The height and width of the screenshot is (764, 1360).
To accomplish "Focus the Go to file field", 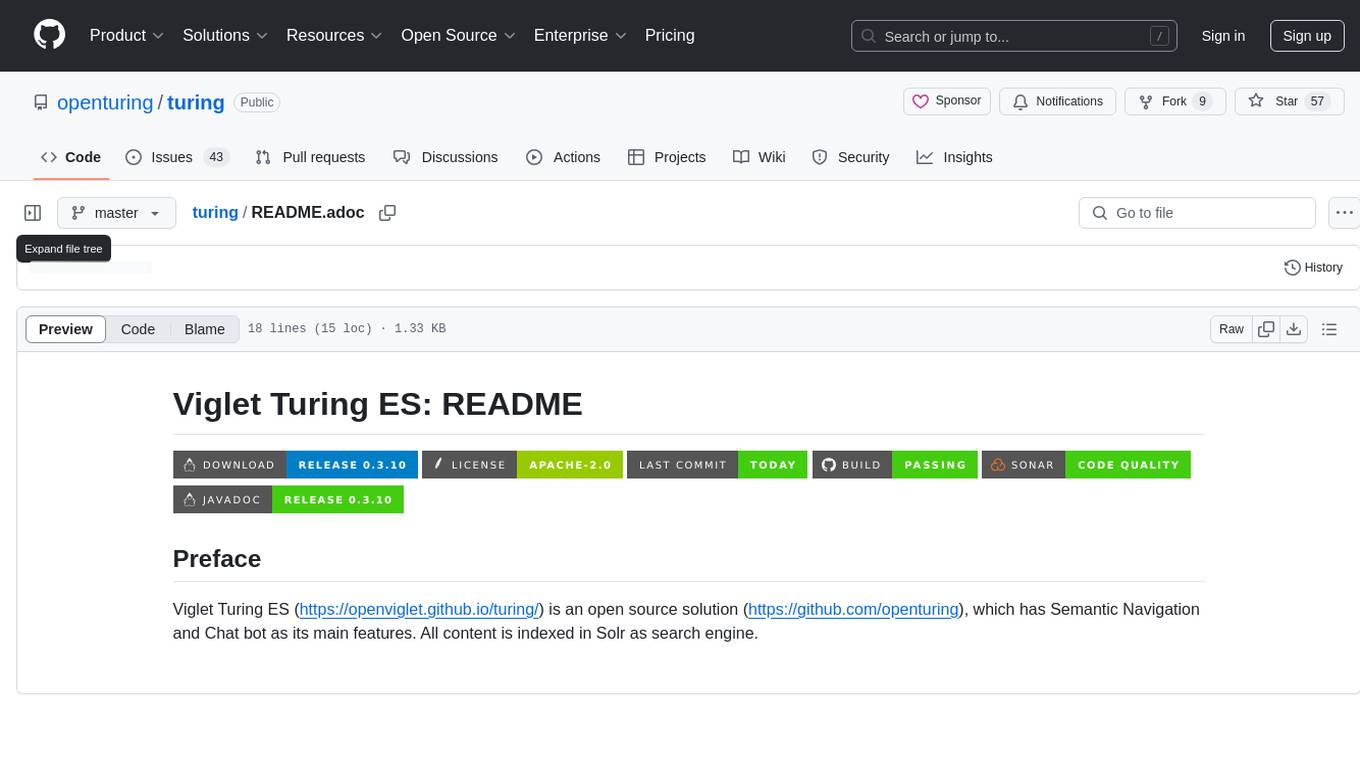I will 1197,213.
